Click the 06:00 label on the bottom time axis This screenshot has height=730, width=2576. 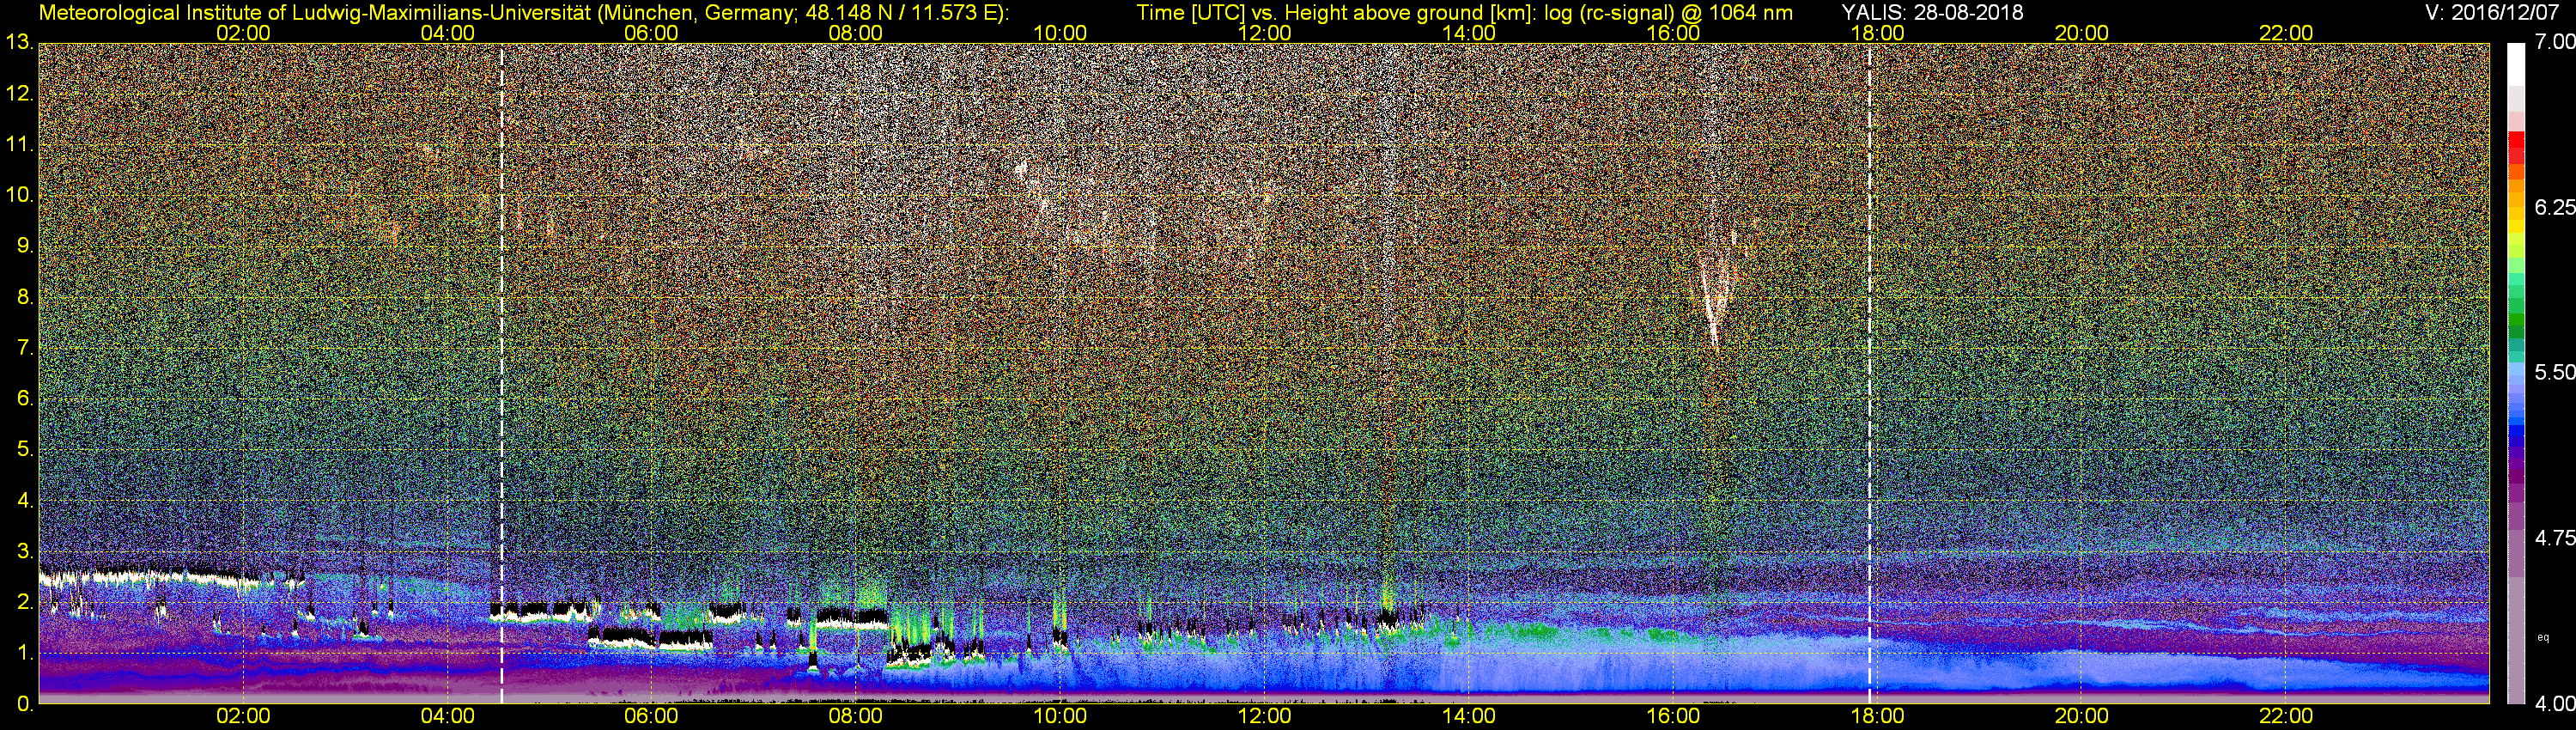651,716
